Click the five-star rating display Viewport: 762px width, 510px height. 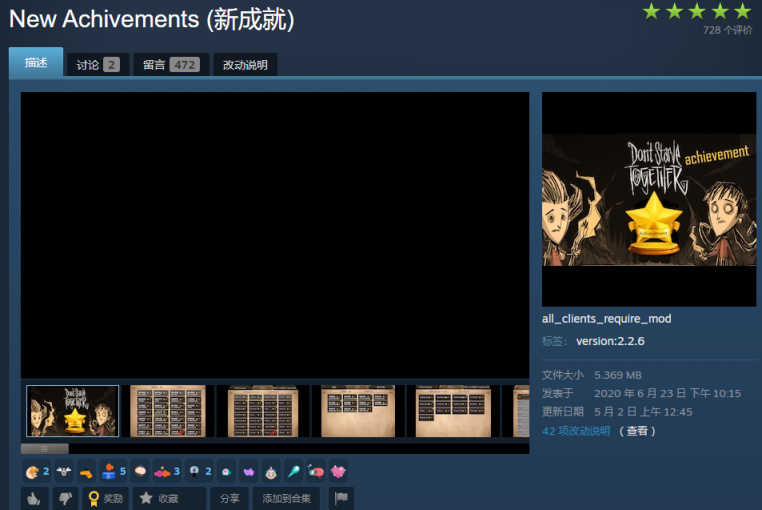coord(697,11)
